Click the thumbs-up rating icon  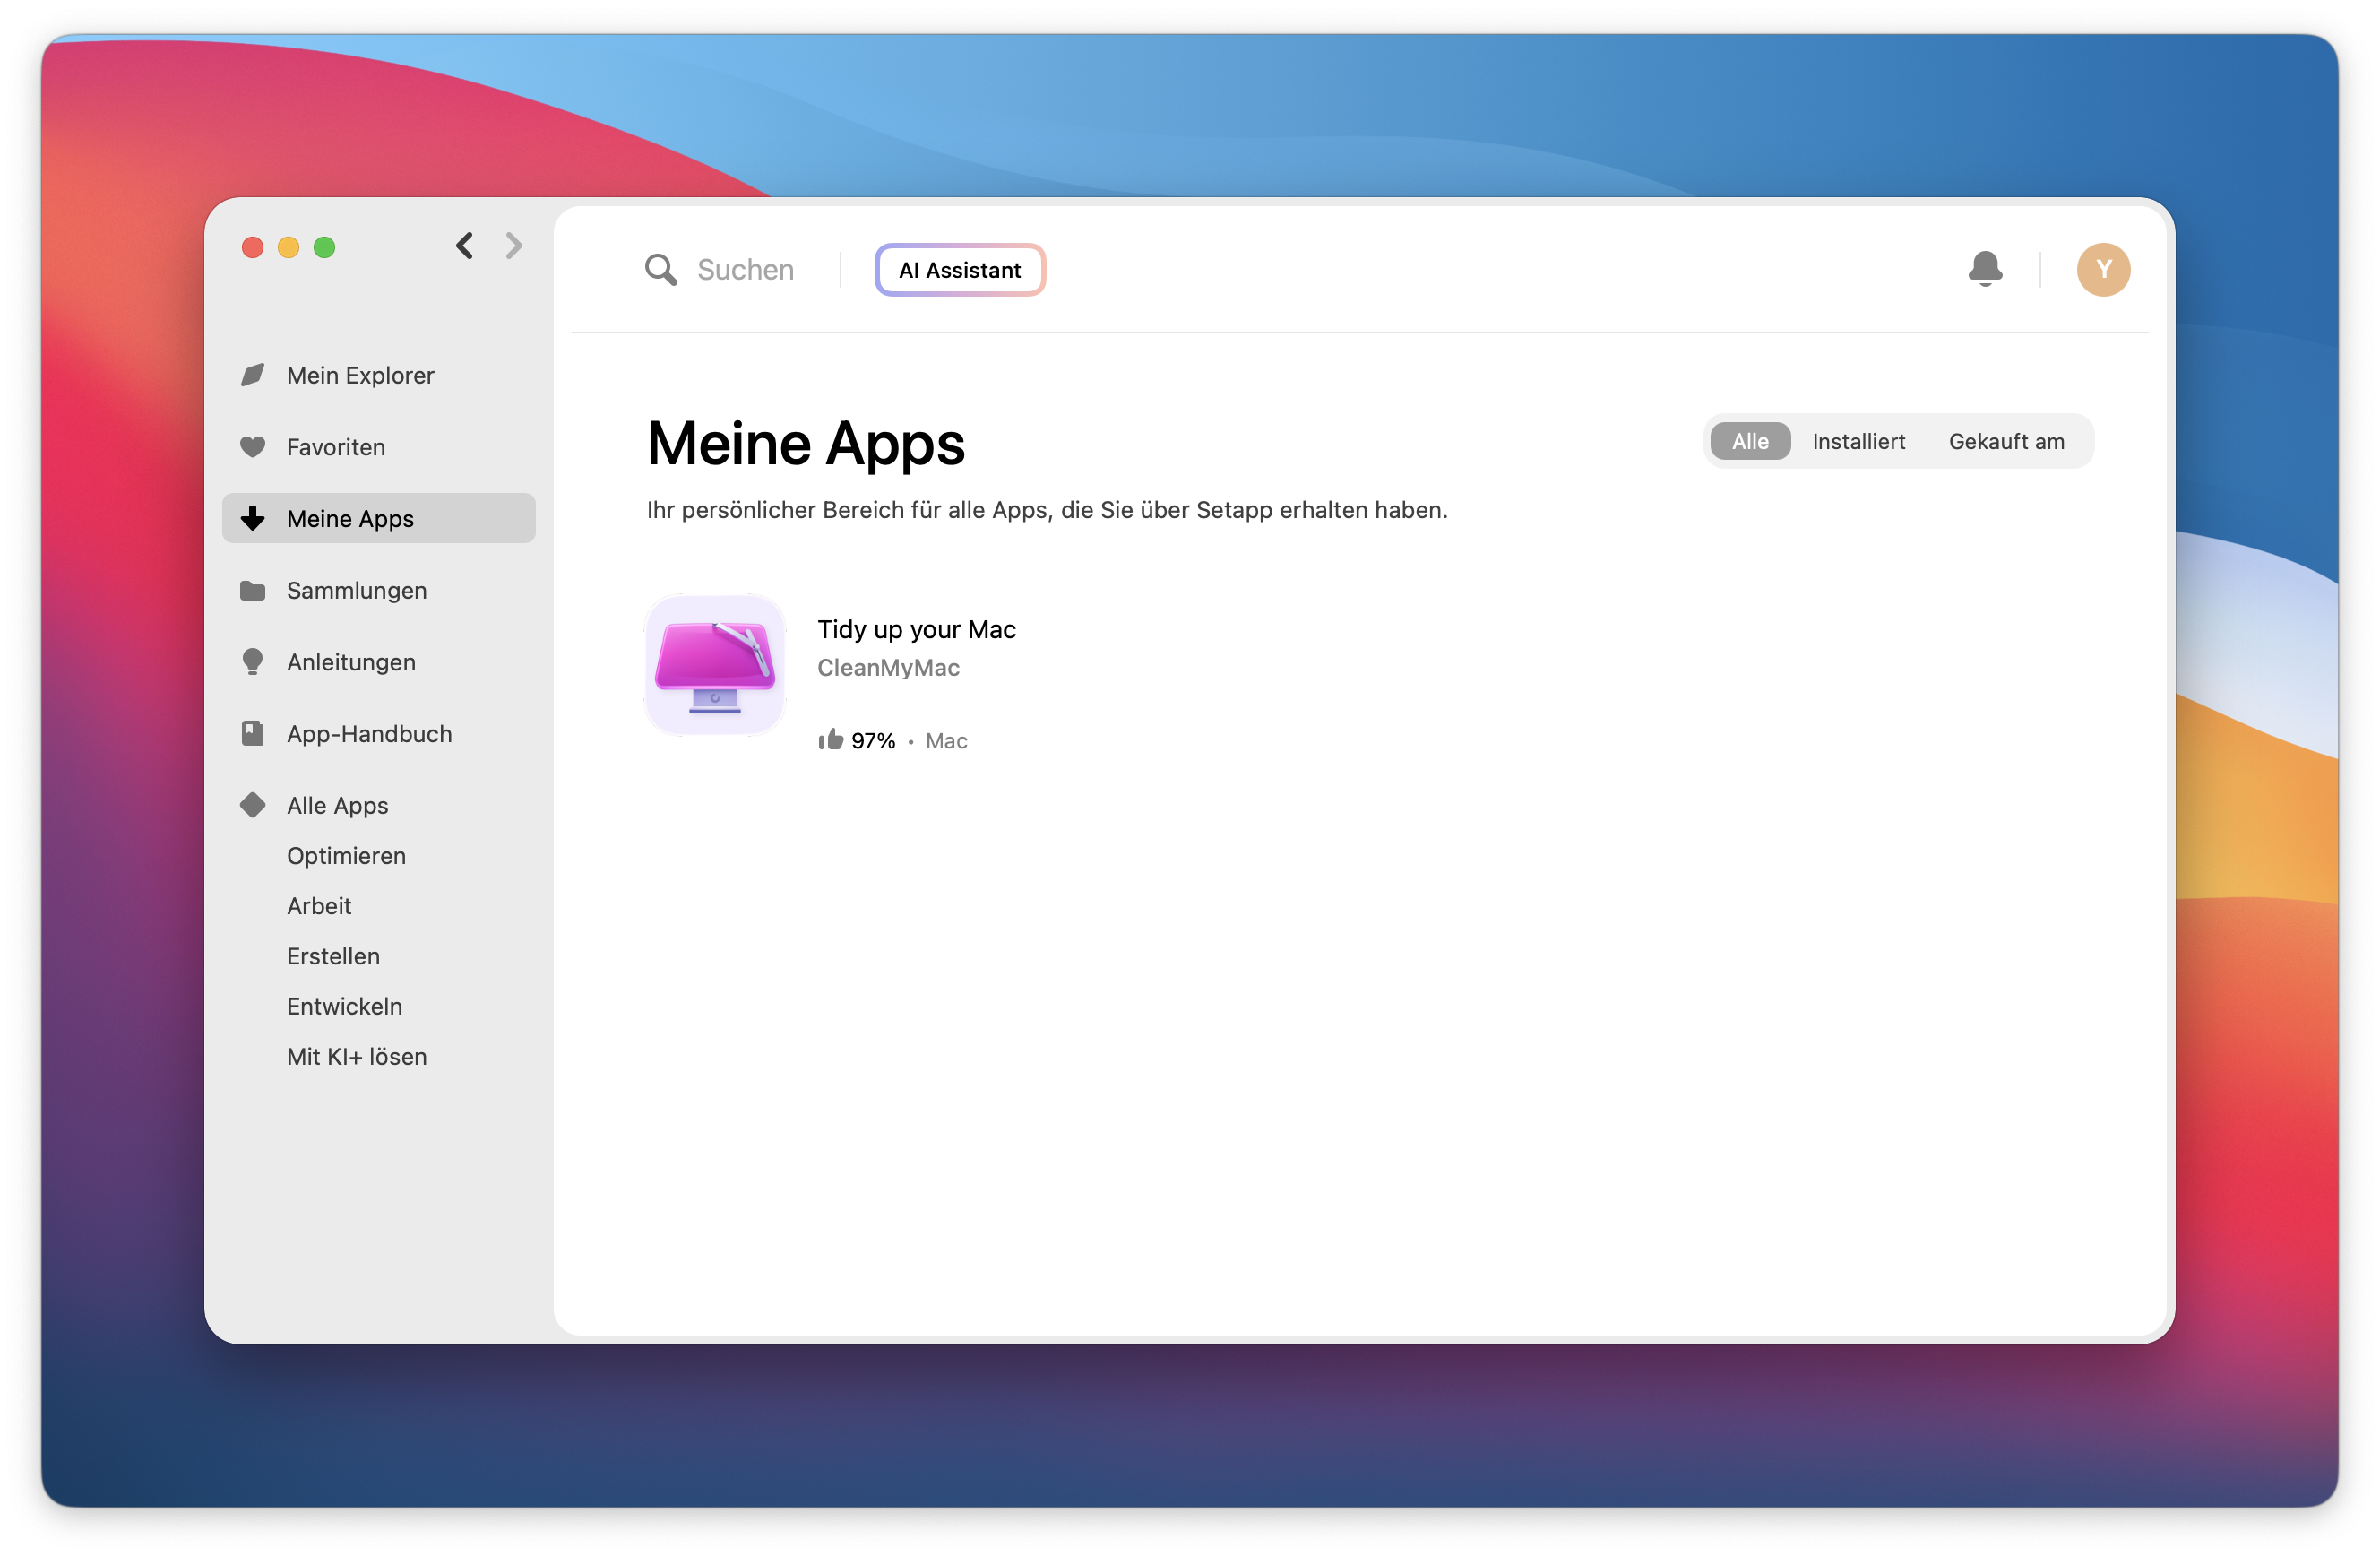830,740
